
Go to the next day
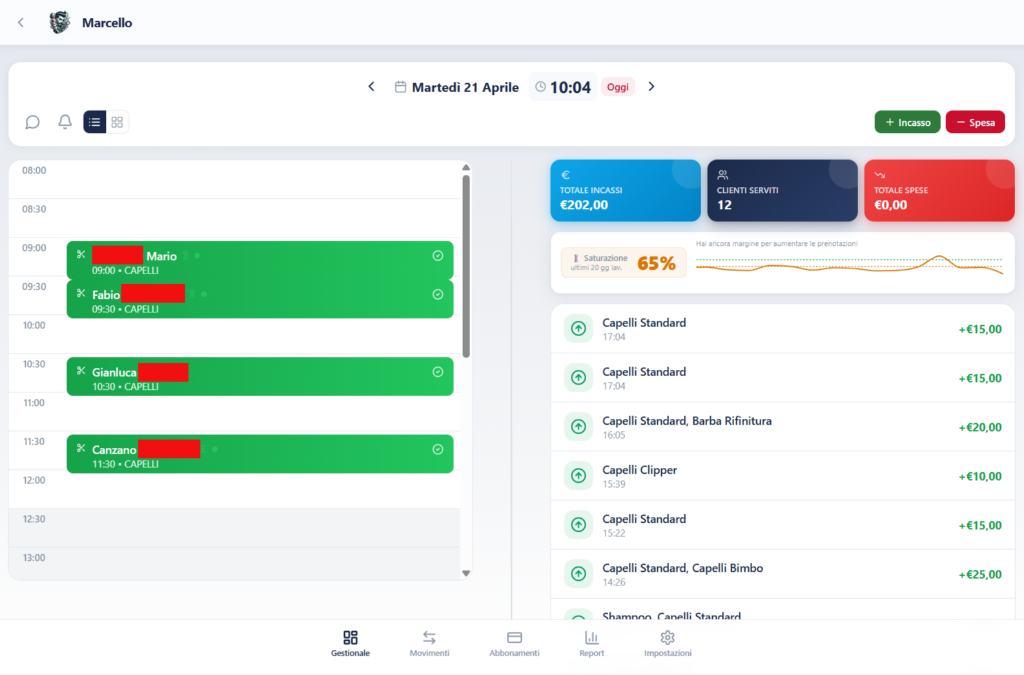pos(651,87)
